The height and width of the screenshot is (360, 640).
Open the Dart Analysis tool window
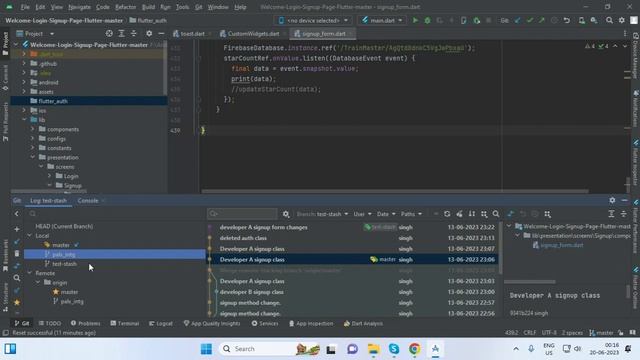click(363, 323)
